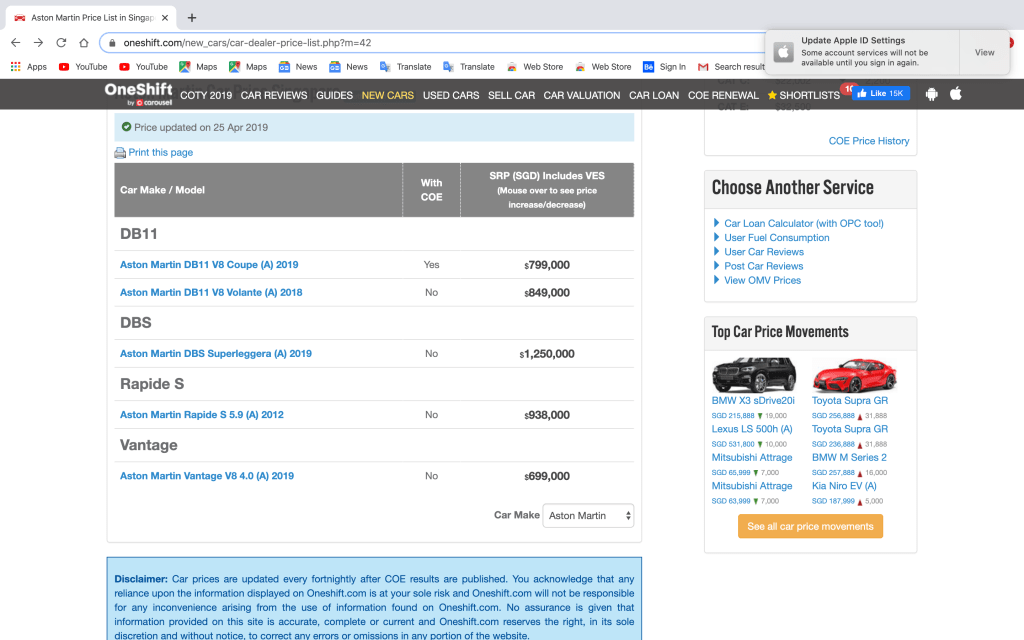Open the NEW CARS menu
1024x640 pixels.
pos(387,95)
